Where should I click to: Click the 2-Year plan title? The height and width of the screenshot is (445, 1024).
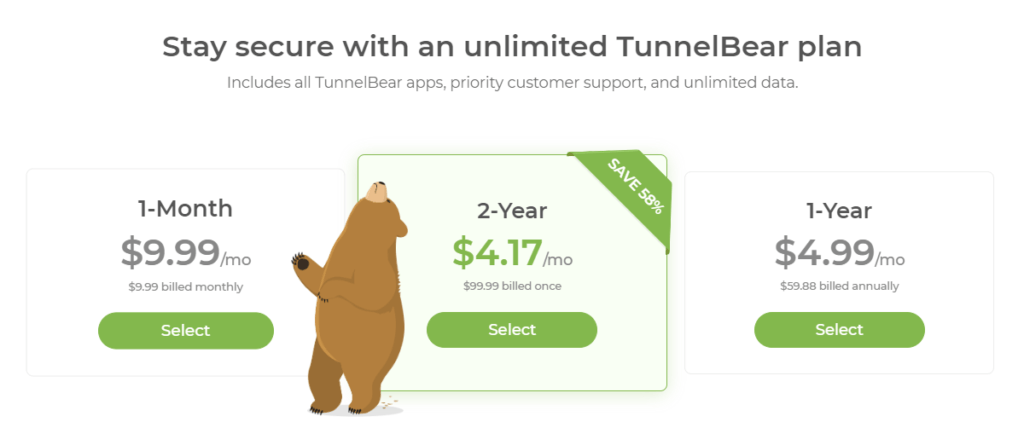tap(512, 210)
